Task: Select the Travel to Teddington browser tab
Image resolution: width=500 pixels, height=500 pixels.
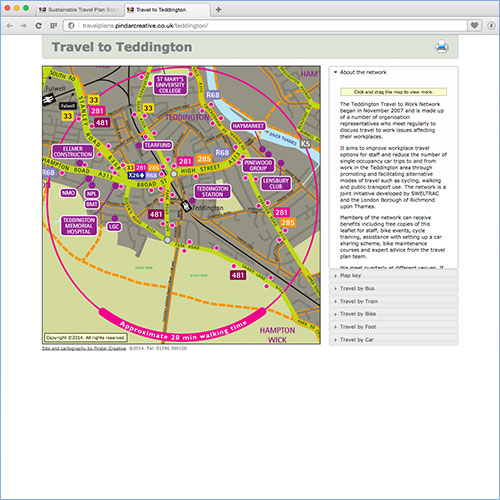Action: (168, 10)
